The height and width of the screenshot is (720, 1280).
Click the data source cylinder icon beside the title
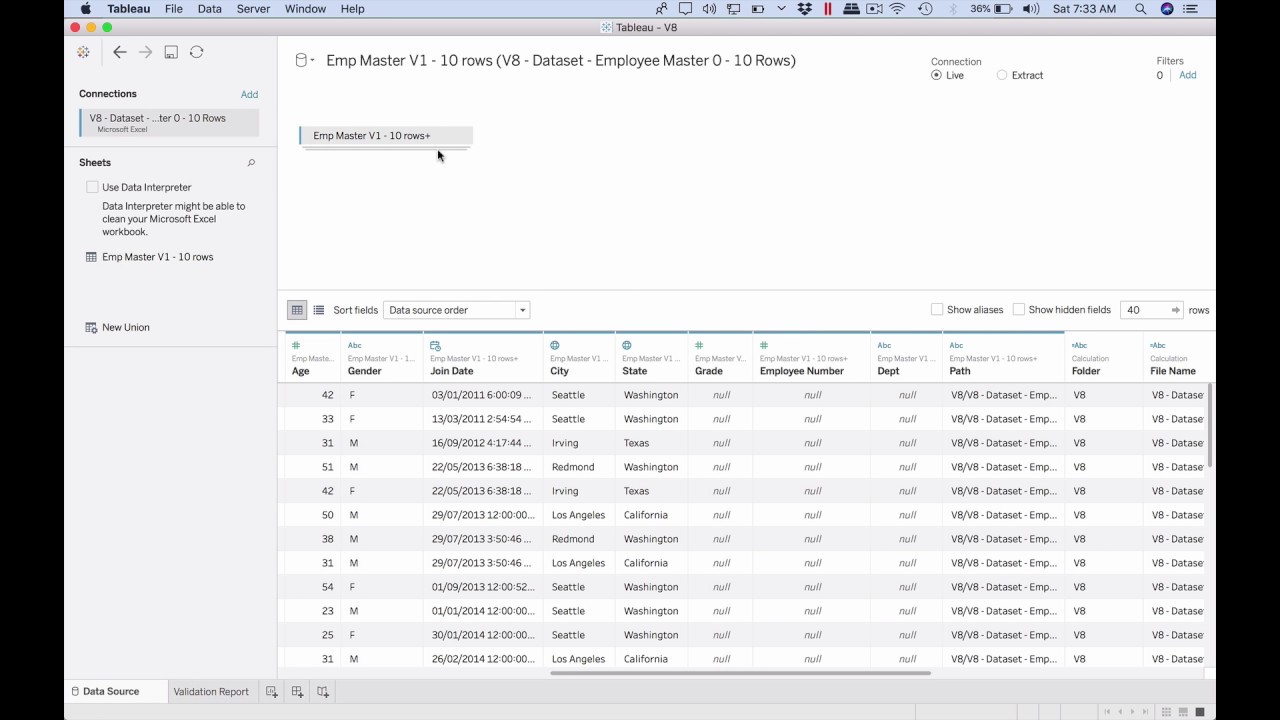click(x=300, y=61)
